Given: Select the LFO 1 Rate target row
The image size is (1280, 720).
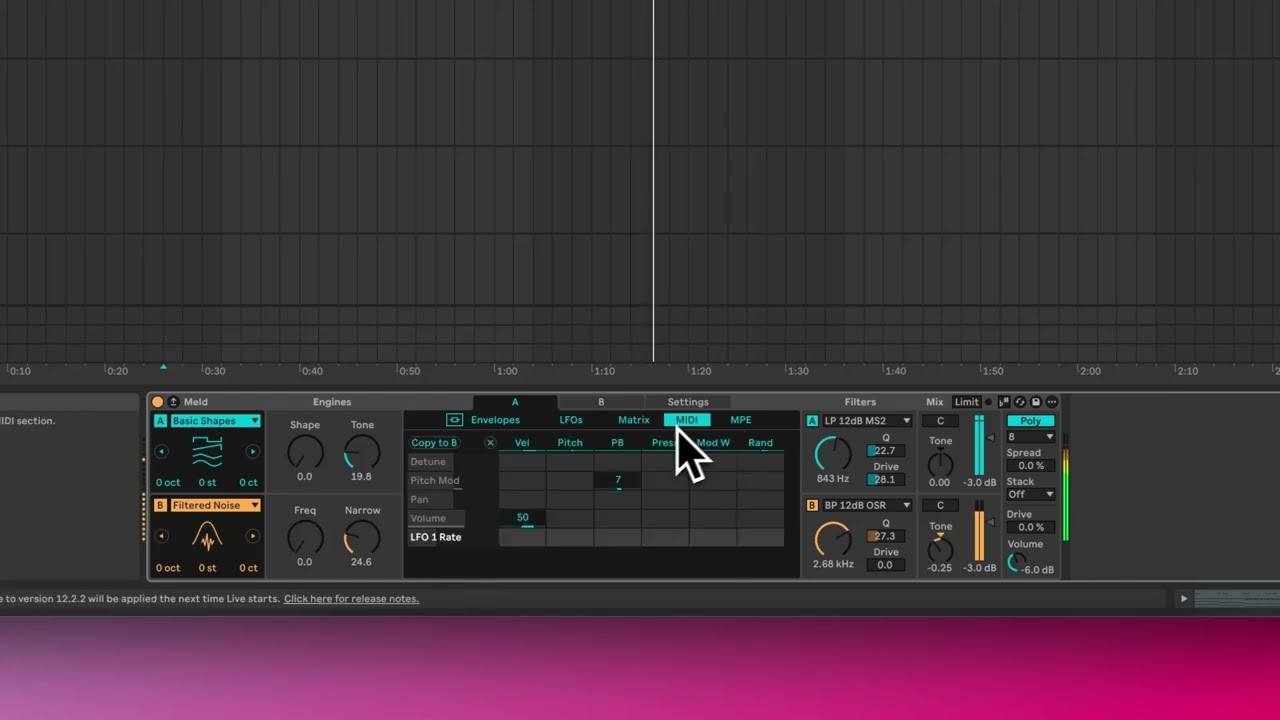Looking at the screenshot, I should tap(436, 538).
